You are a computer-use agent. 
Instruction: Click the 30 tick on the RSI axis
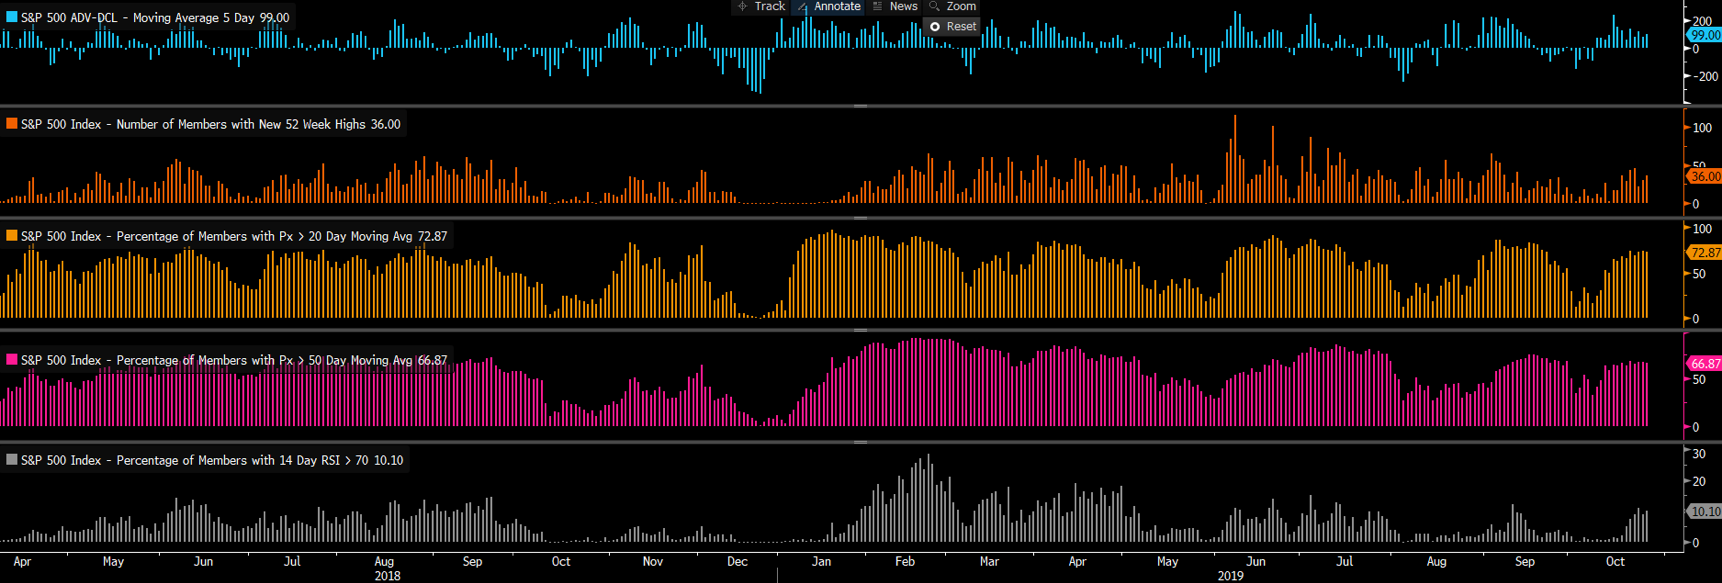tap(1698, 454)
